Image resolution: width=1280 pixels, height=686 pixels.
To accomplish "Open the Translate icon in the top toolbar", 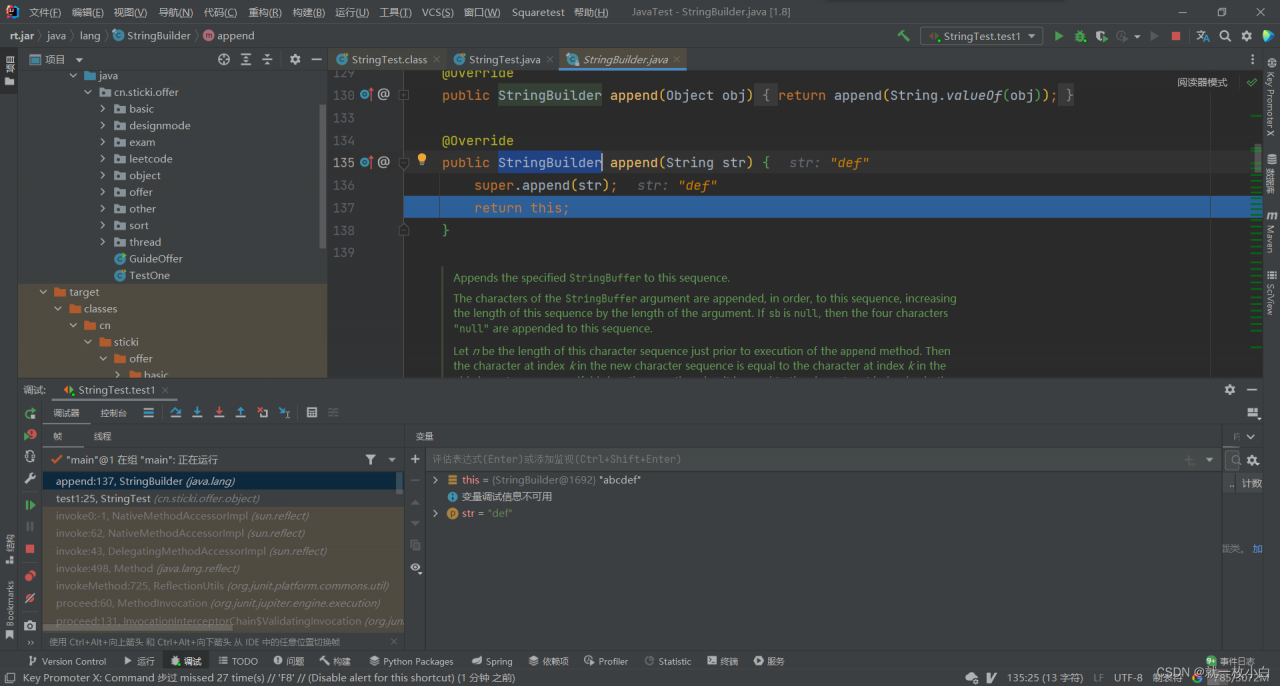I will (1203, 35).
